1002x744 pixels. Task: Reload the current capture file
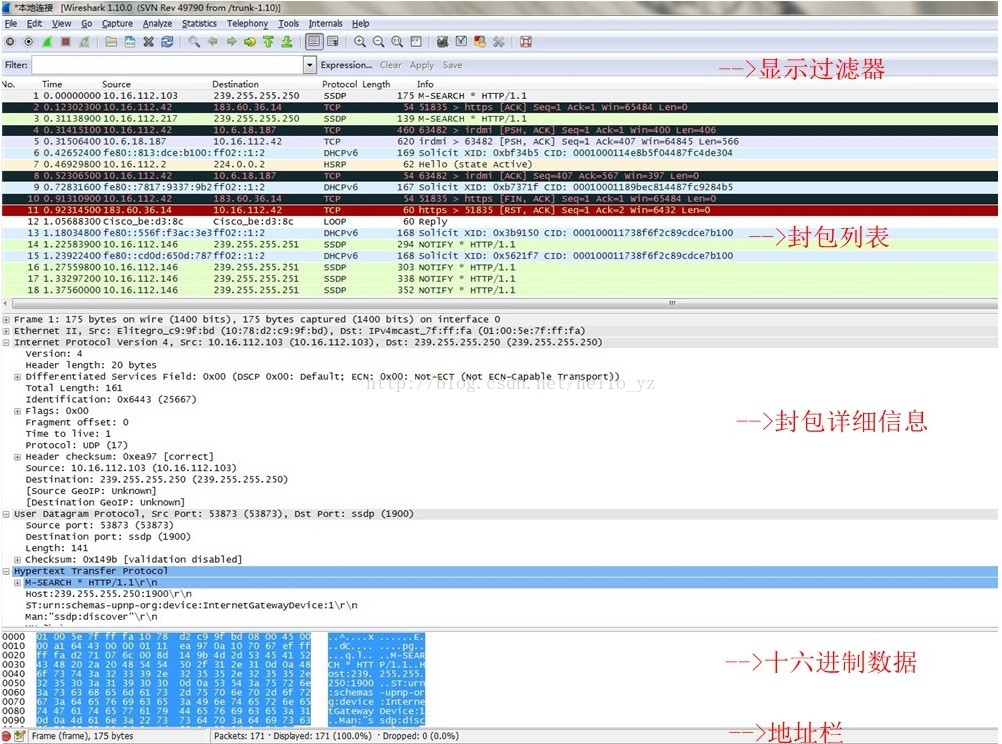(167, 42)
